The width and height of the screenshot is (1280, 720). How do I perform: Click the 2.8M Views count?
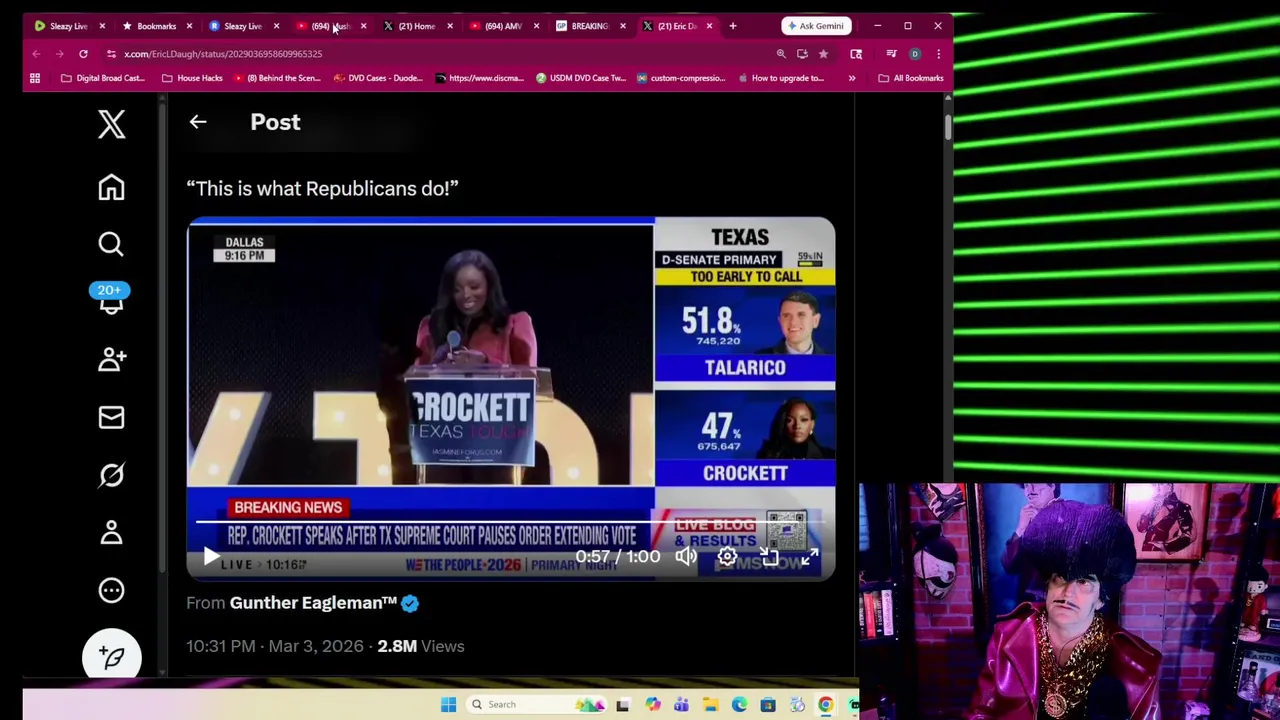[x=420, y=646]
